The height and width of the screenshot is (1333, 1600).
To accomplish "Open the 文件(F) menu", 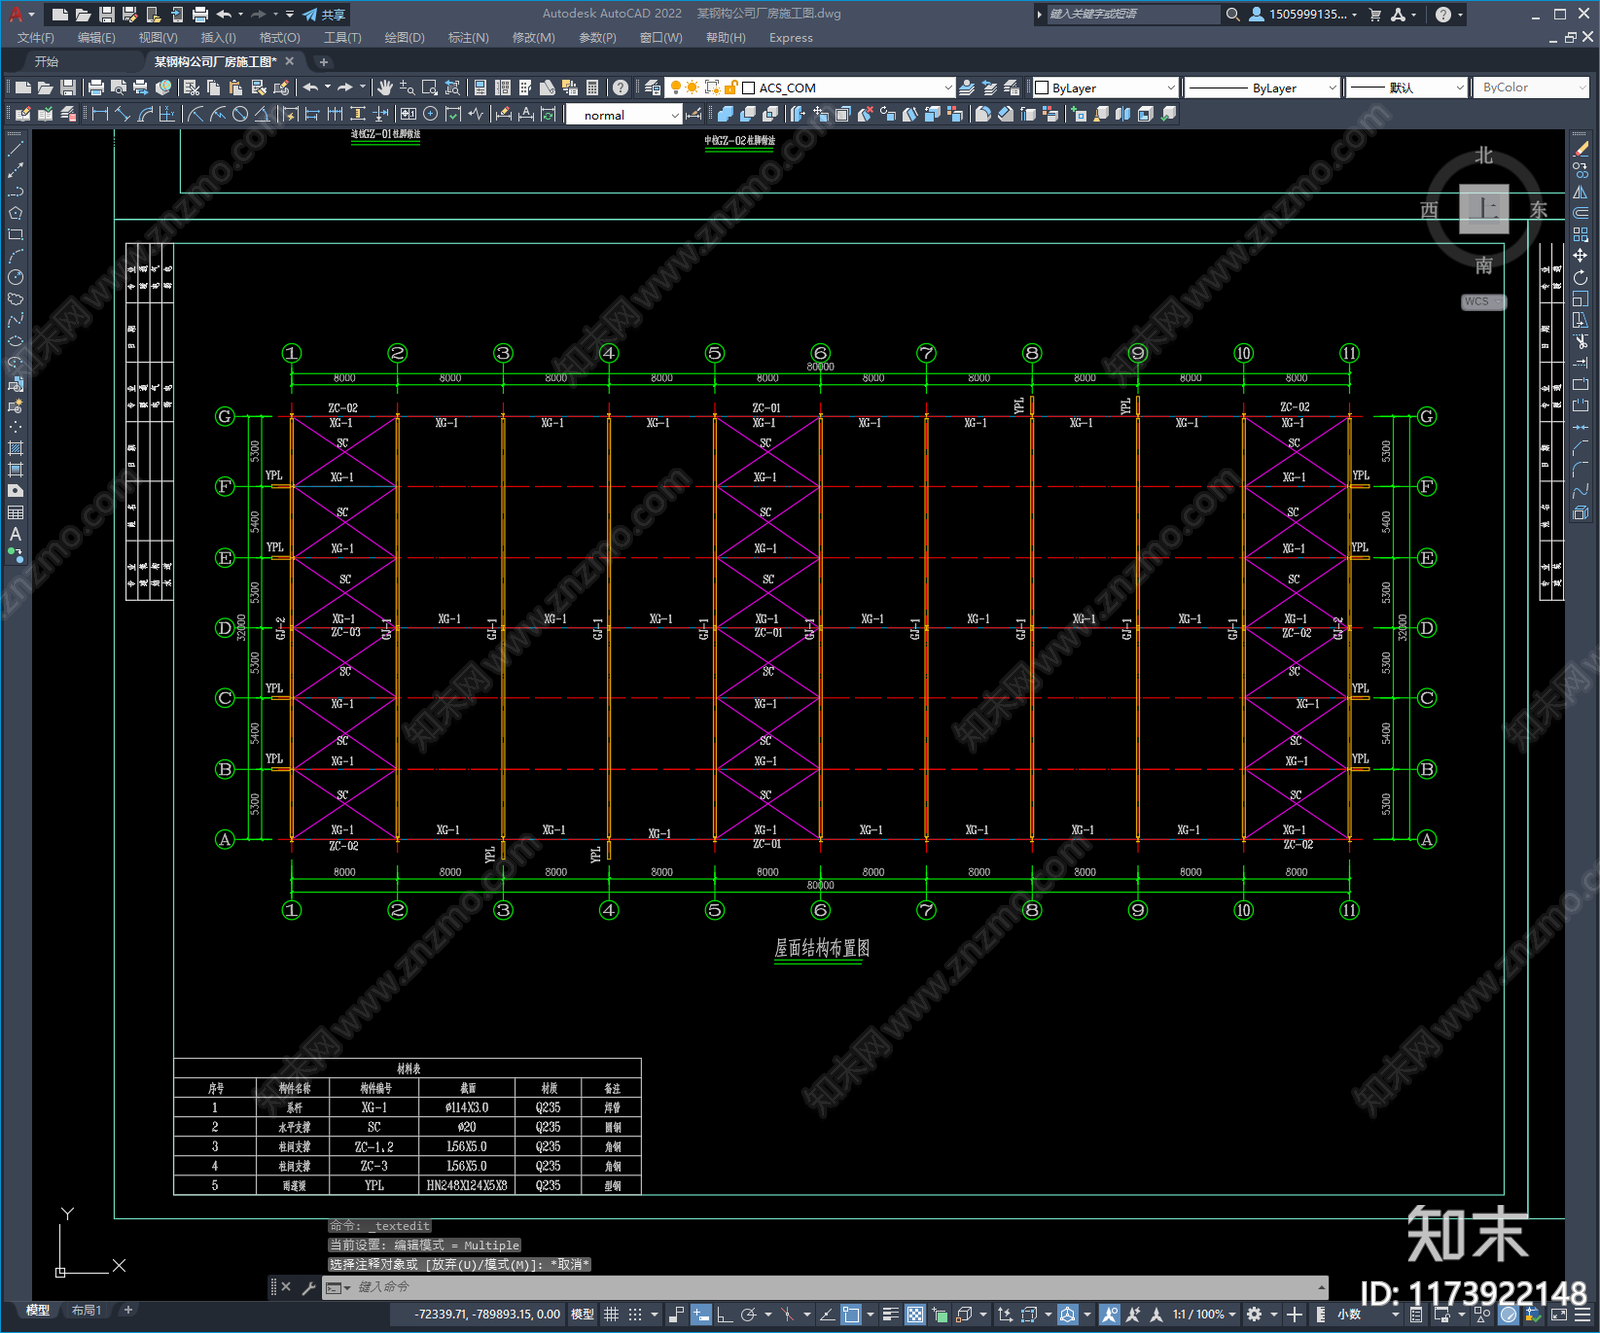I will [36, 38].
